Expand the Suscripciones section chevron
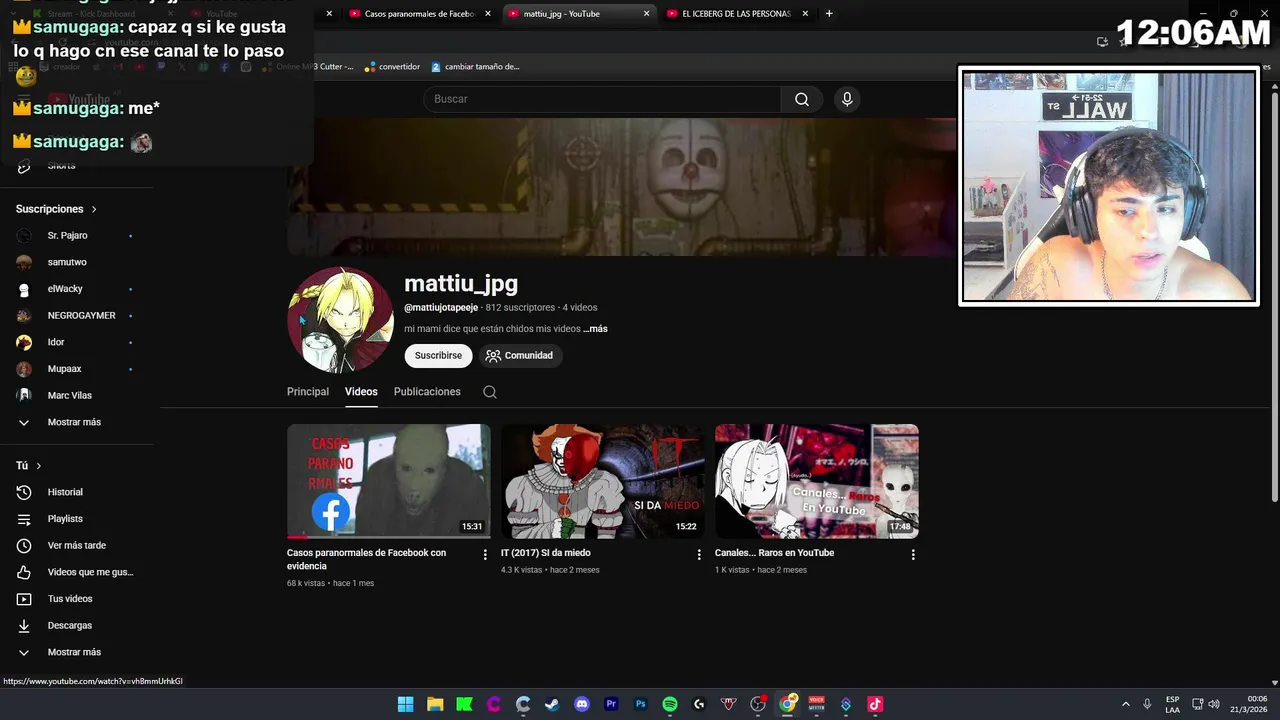 (94, 209)
